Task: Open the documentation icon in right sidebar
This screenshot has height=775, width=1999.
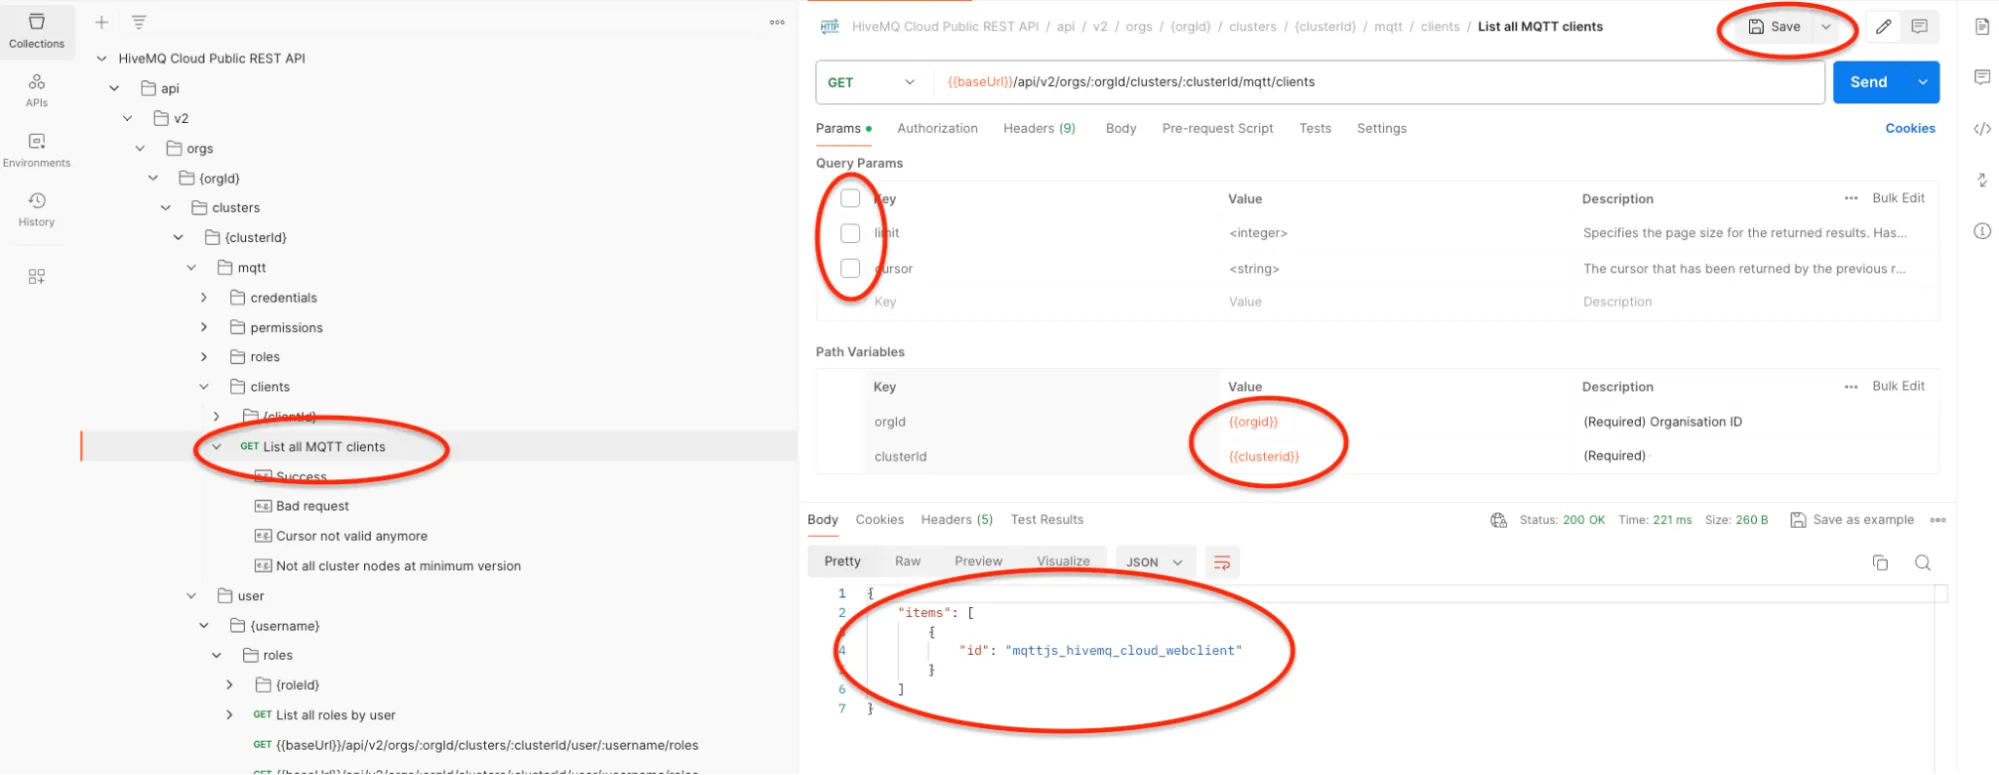Action: point(1982,27)
